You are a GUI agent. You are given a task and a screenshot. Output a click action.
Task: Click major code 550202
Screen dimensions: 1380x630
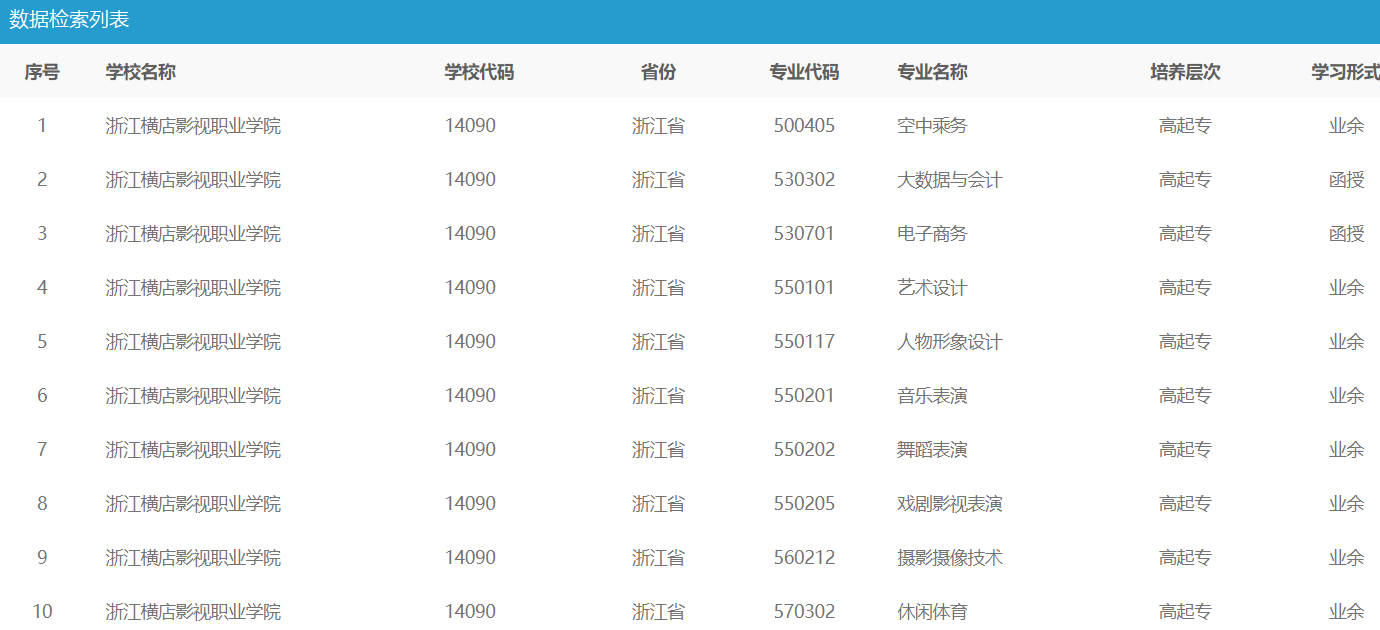pos(804,450)
